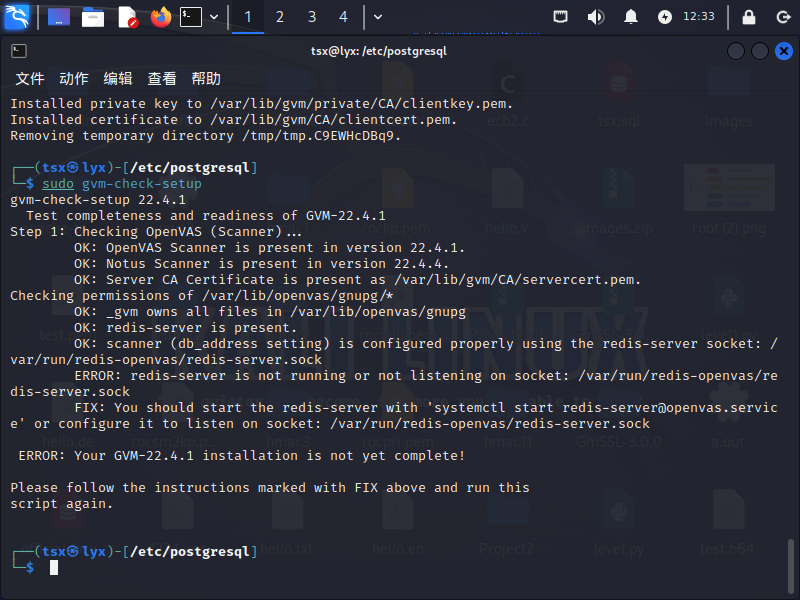Switch to workspace 1
Image resolution: width=800 pixels, height=600 pixels.
coord(248,17)
